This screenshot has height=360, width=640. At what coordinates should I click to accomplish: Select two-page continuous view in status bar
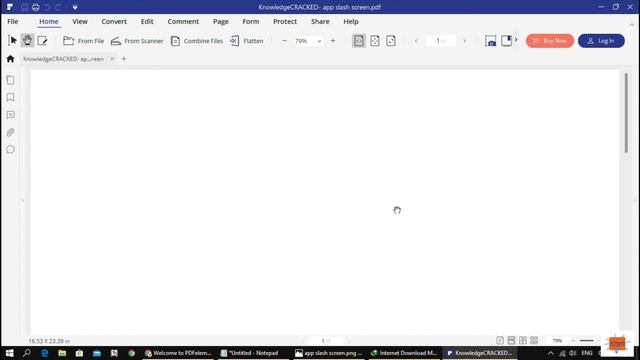pyautogui.click(x=534, y=340)
